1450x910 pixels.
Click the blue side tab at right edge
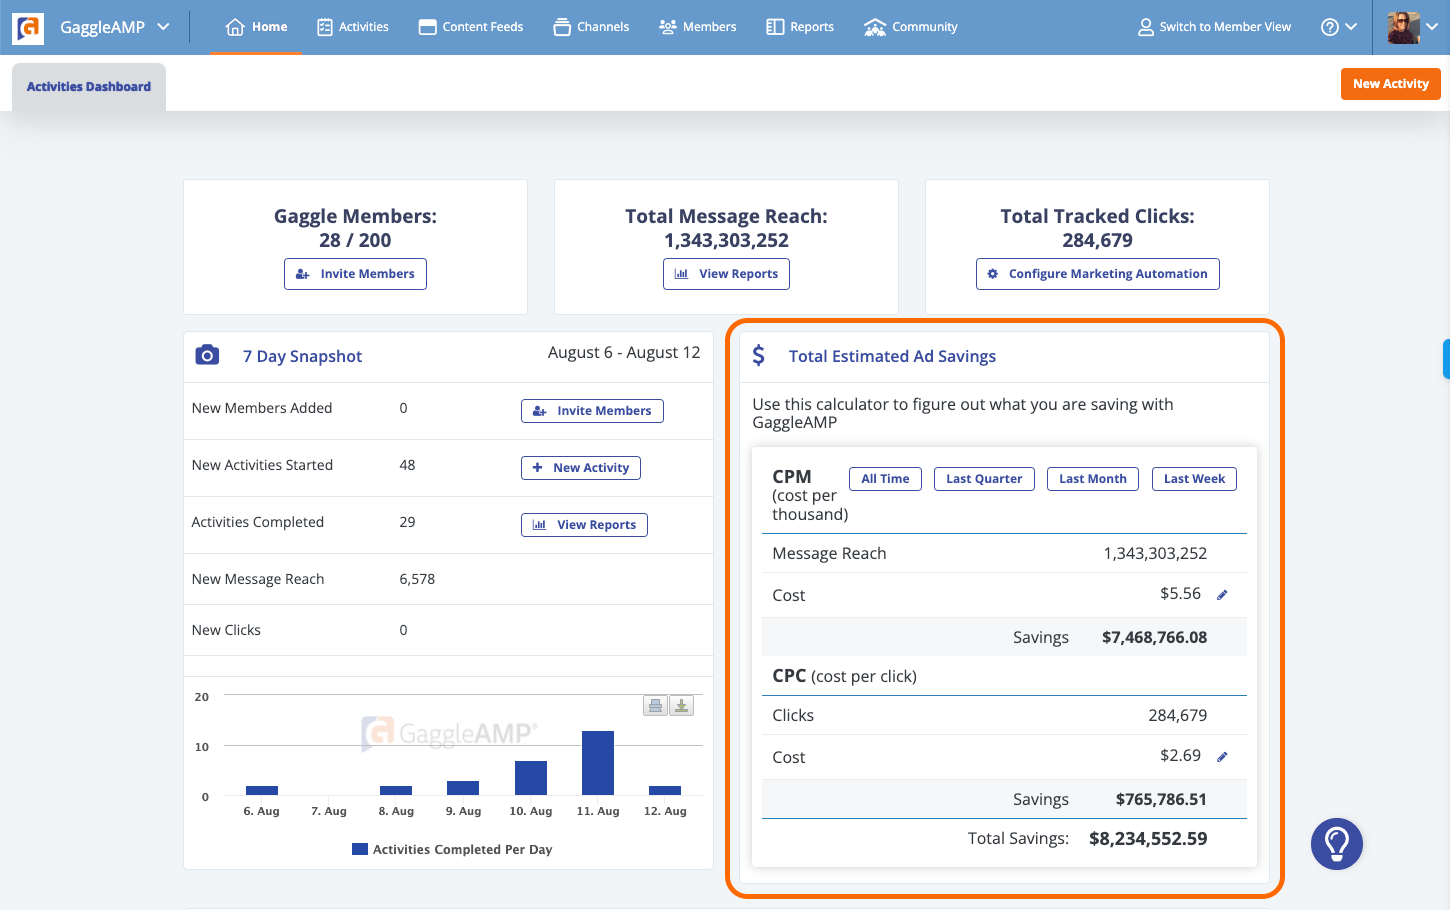1446,359
